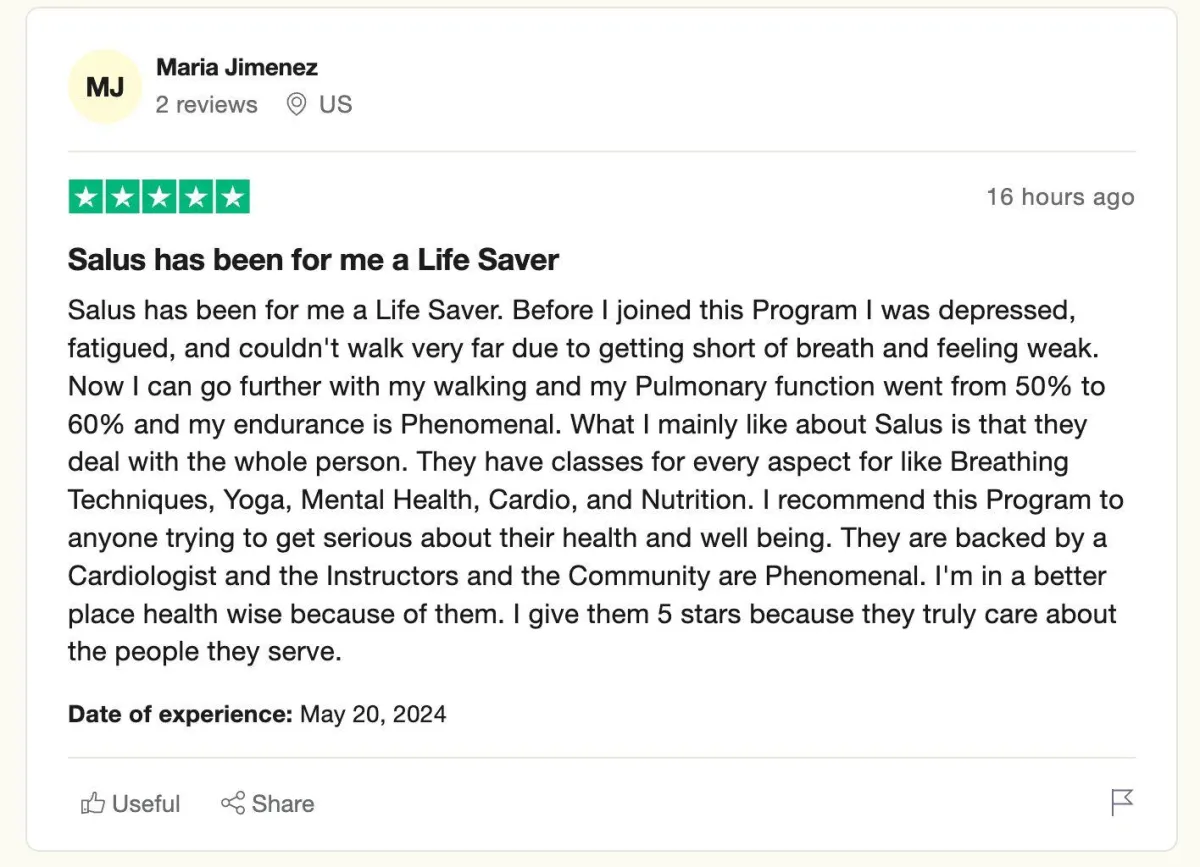Open the 'Salus has been for me a Life Saver' title

point(313,260)
